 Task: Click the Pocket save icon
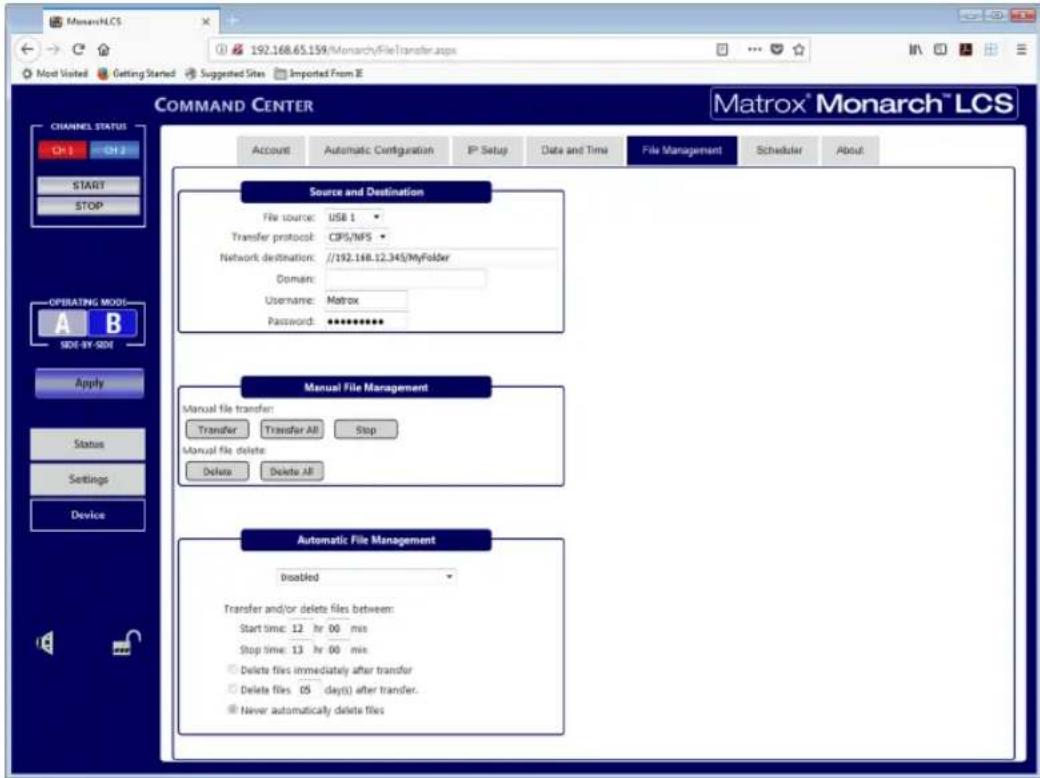click(x=777, y=50)
